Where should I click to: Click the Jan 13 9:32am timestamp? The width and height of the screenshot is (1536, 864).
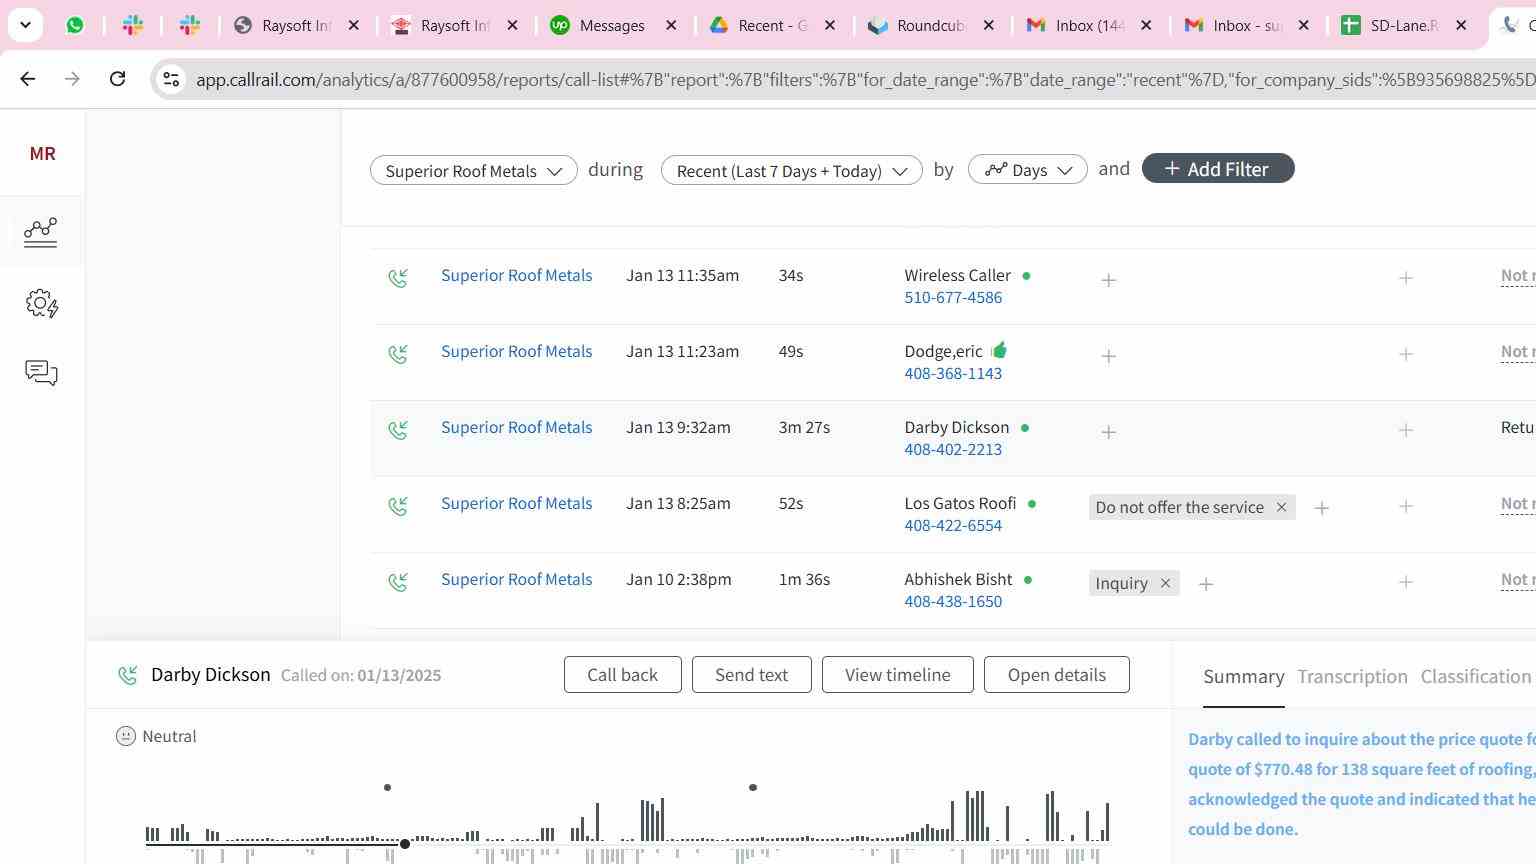pyautogui.click(x=678, y=427)
